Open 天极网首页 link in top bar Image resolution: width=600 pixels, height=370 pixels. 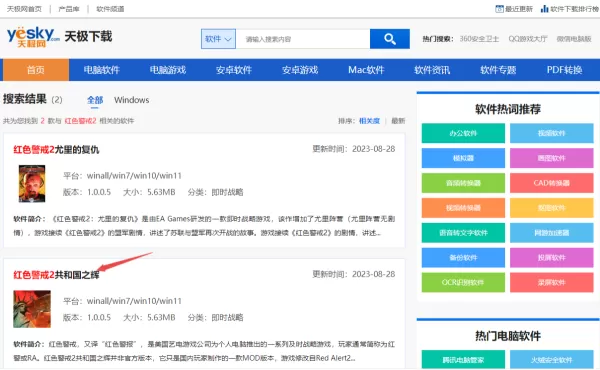click(24, 9)
